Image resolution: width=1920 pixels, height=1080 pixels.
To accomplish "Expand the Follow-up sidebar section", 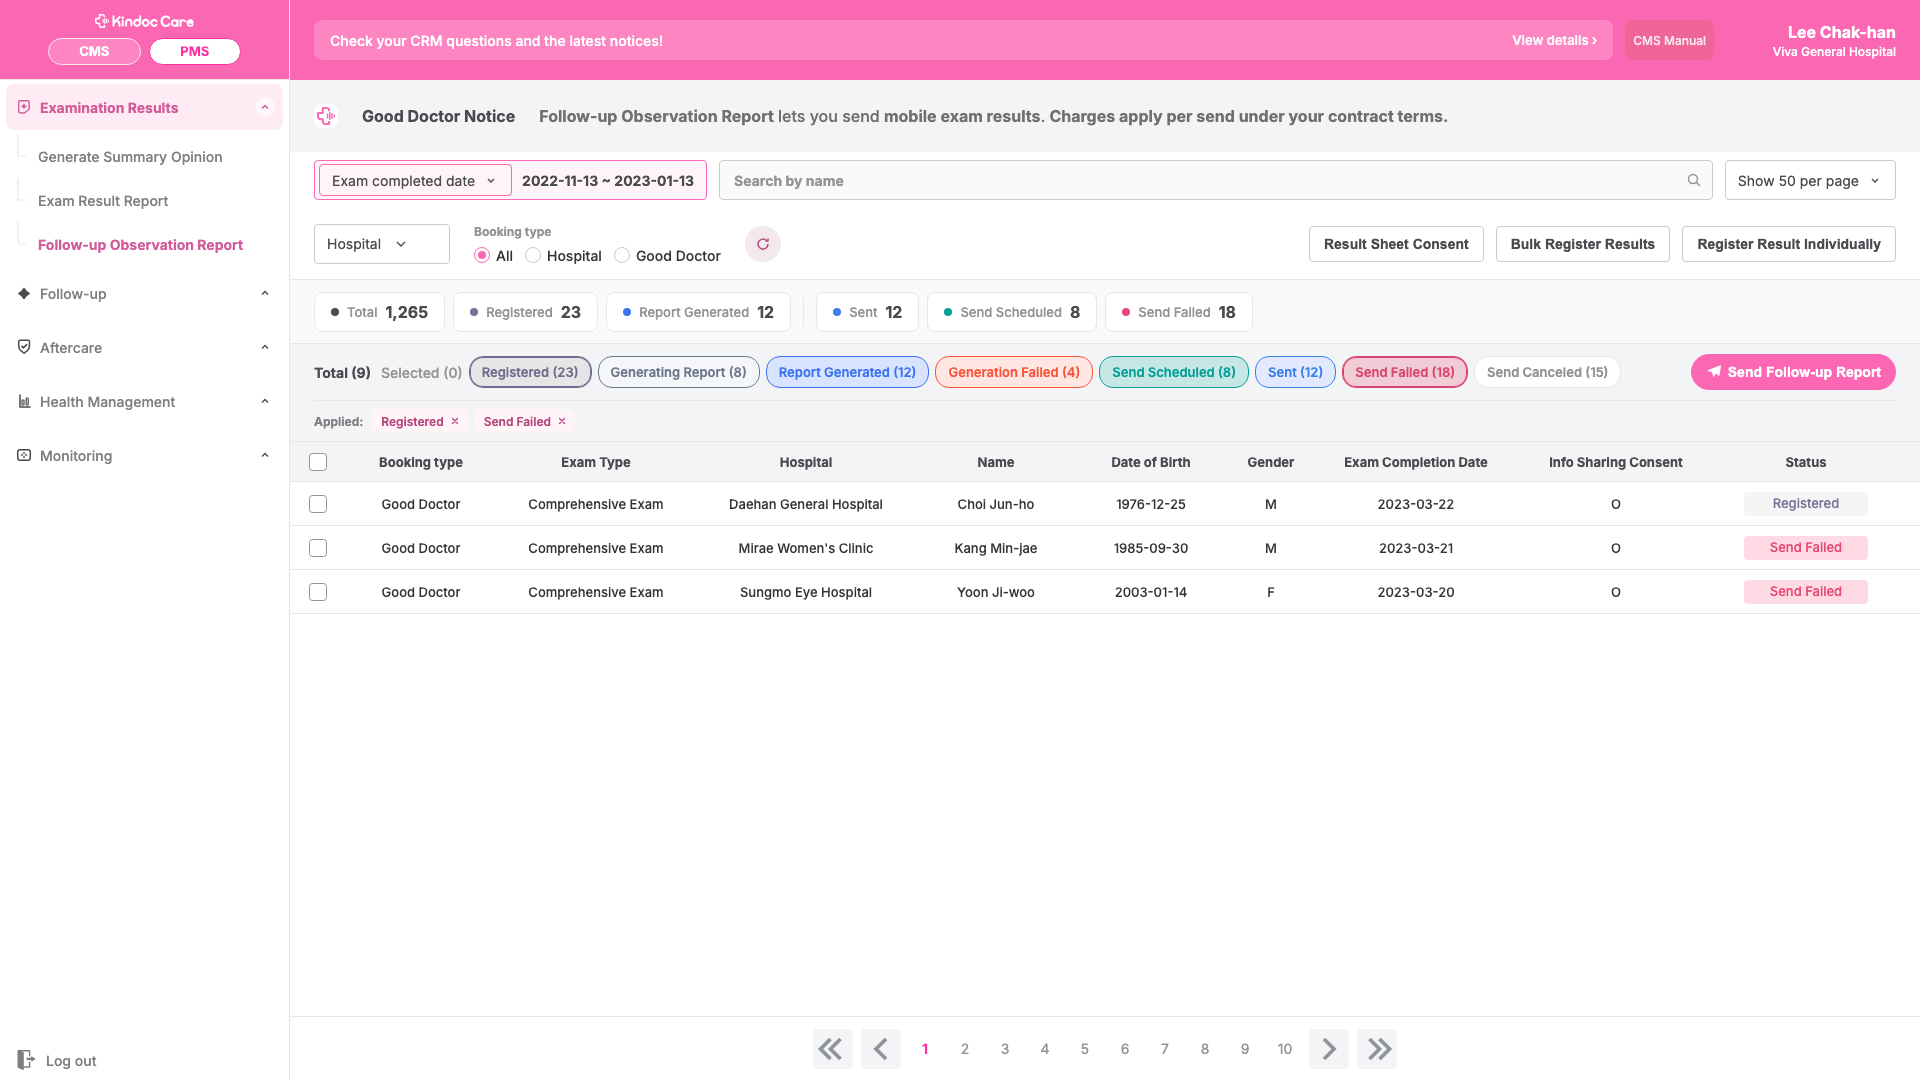I will [x=265, y=293].
